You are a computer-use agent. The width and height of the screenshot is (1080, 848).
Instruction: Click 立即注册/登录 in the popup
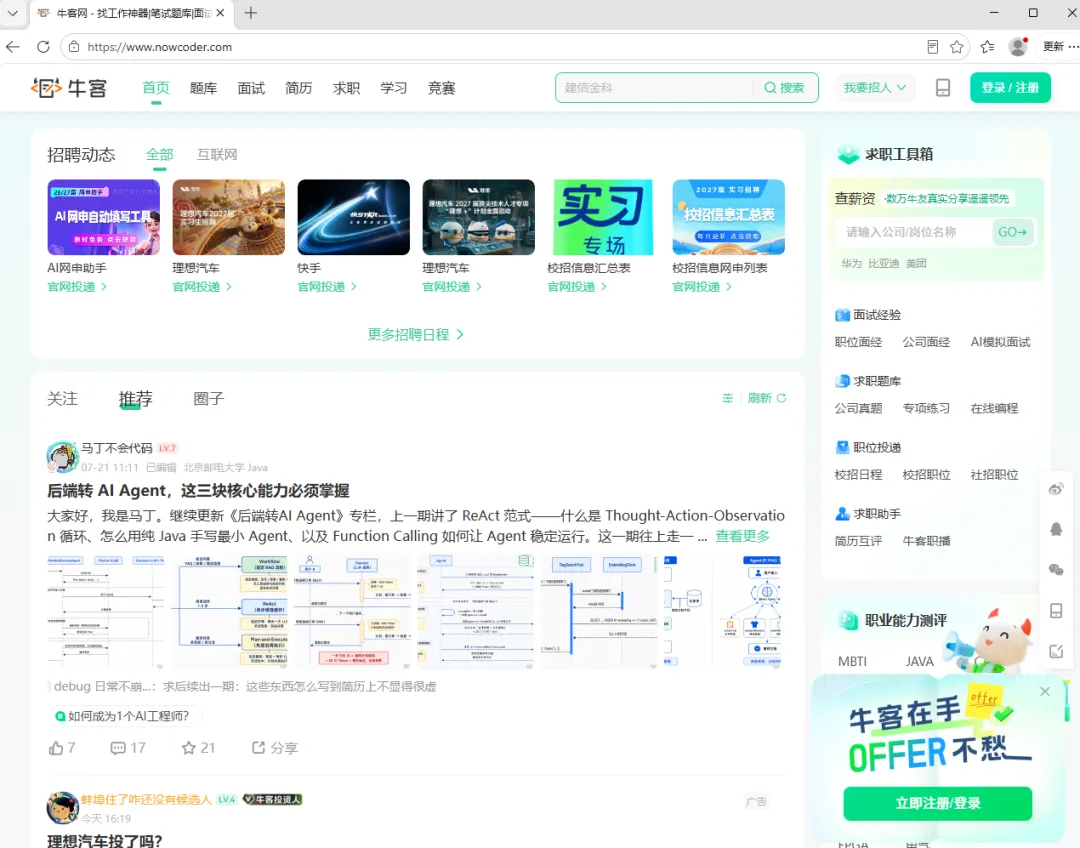(937, 803)
